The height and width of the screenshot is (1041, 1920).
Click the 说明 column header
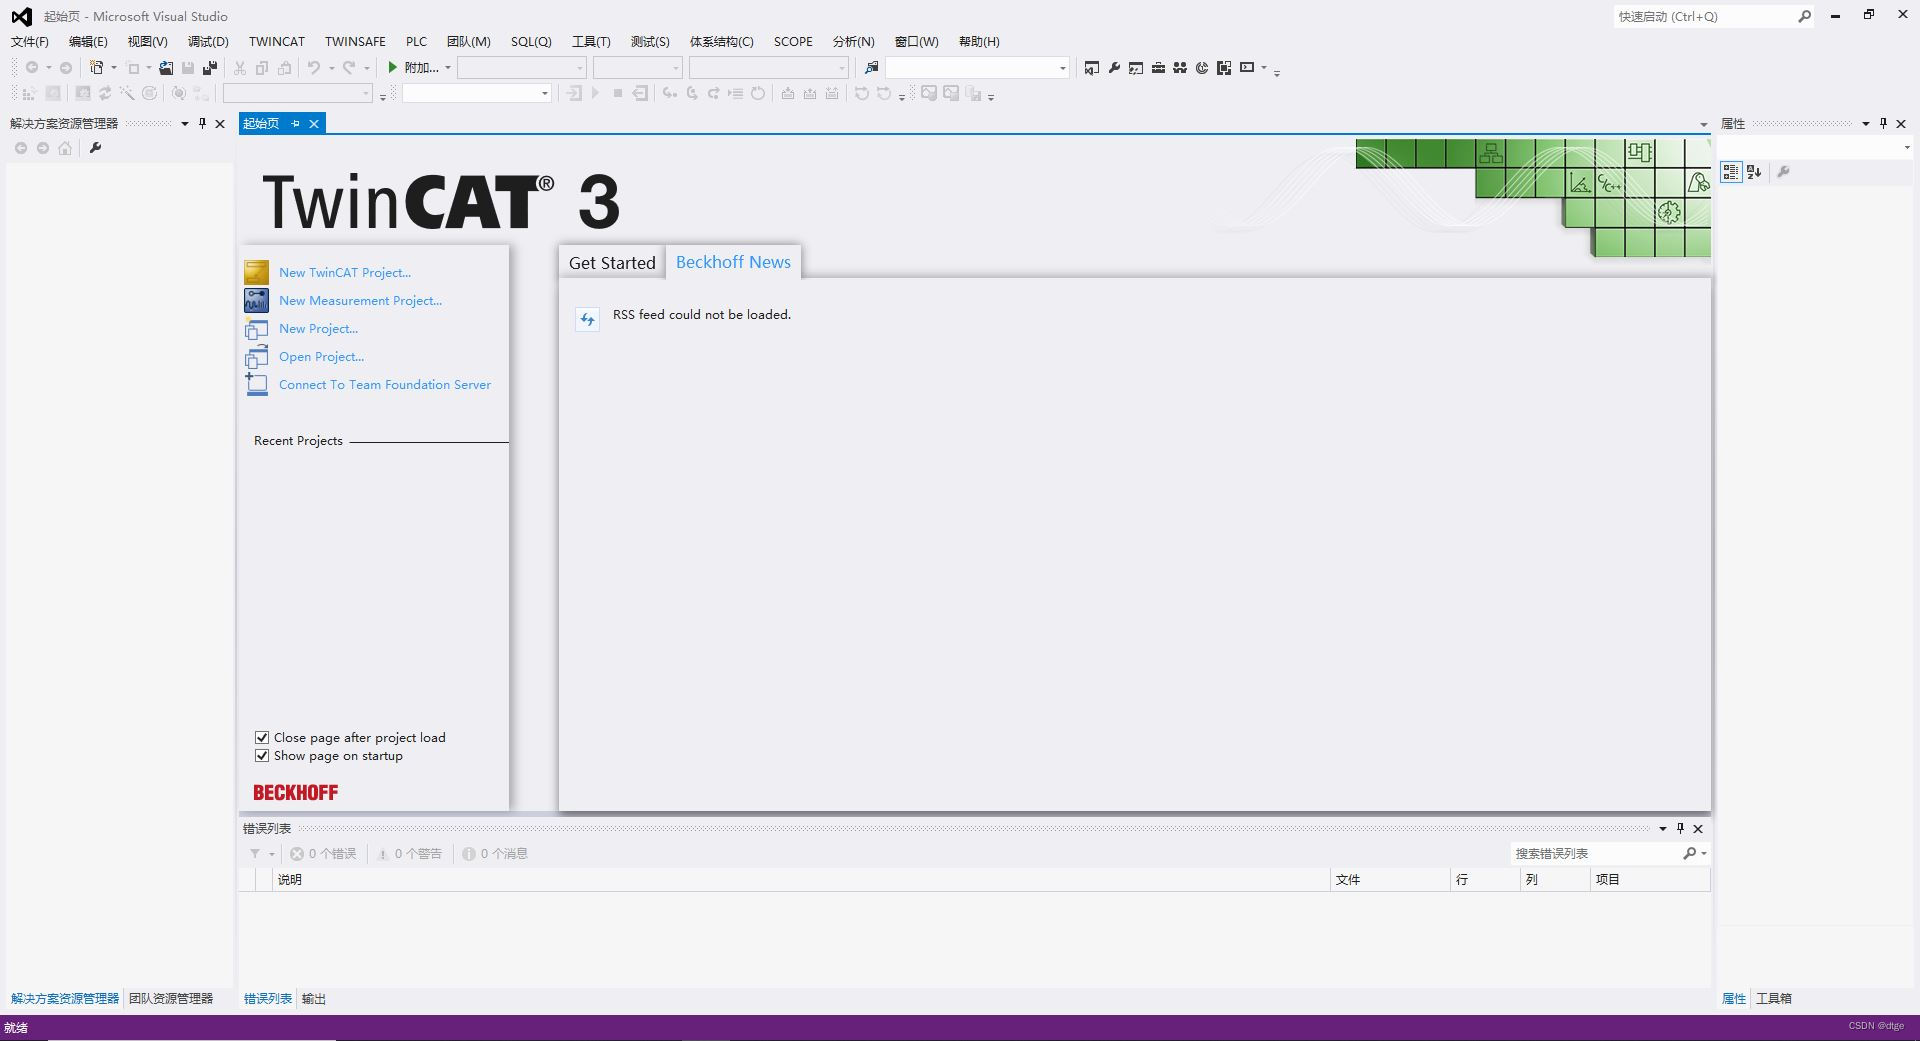pyautogui.click(x=801, y=879)
